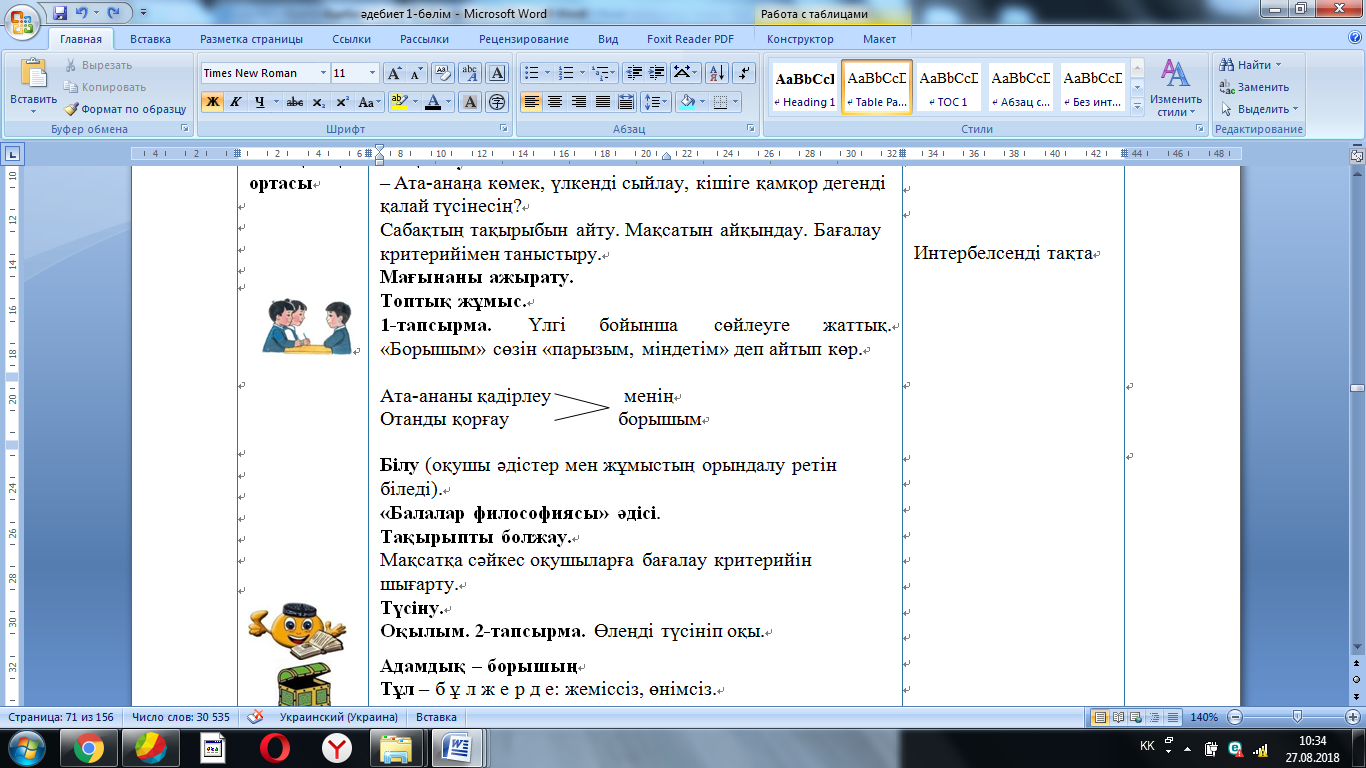Screen dimensions: 1366x768
Task: Click the Redo icon in quick access toolbar
Action: tap(113, 13)
